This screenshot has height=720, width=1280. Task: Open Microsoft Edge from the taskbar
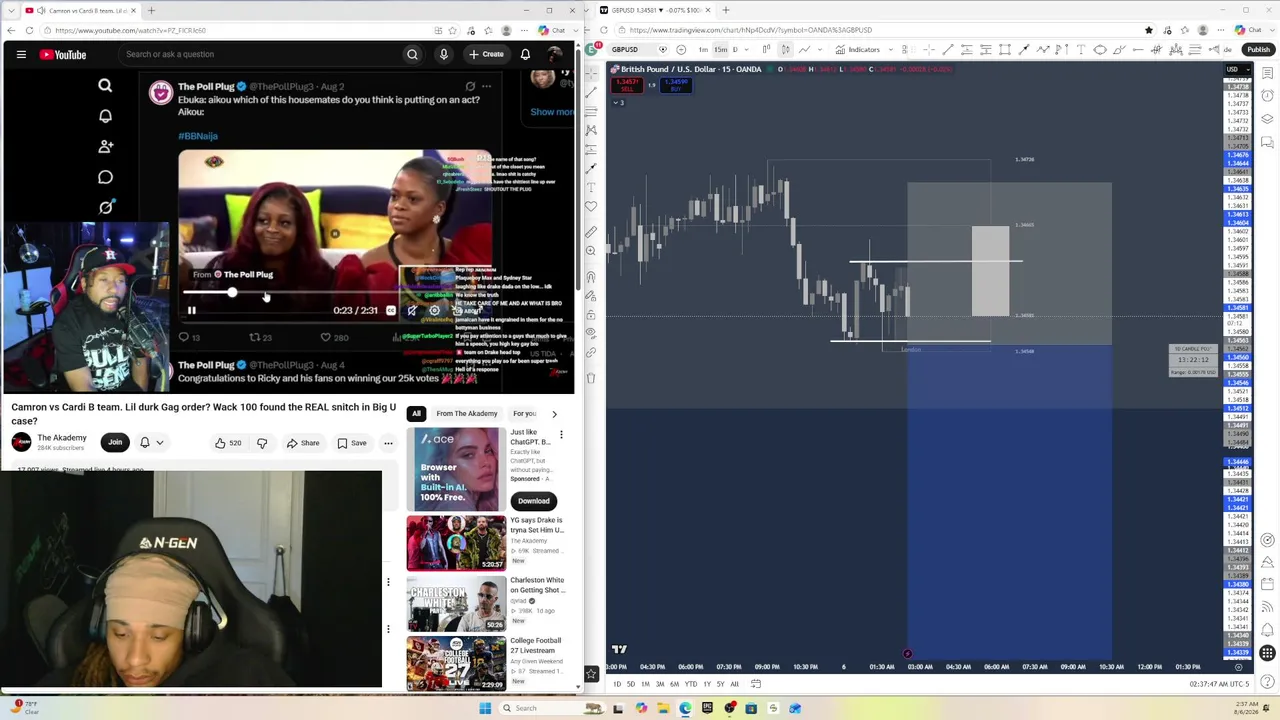(x=685, y=708)
